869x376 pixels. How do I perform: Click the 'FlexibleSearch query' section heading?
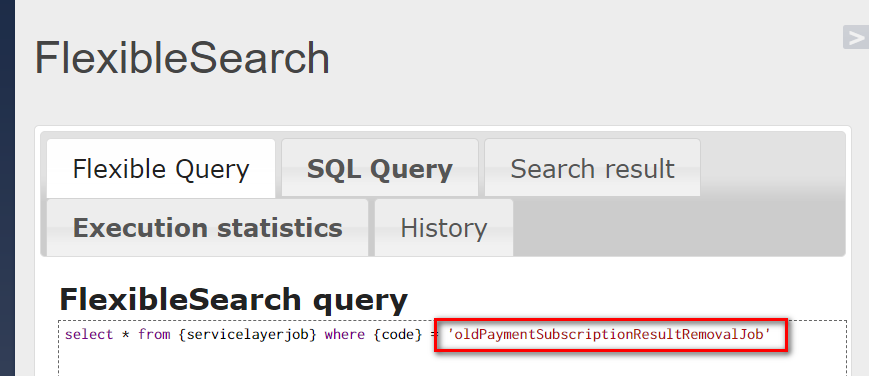click(233, 299)
